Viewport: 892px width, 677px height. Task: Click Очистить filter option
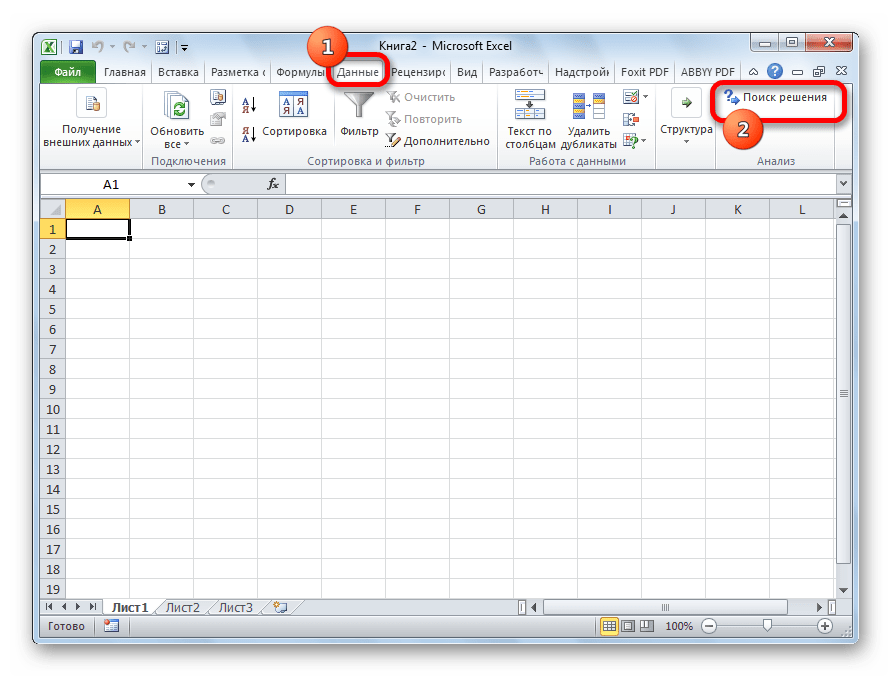click(x=421, y=97)
